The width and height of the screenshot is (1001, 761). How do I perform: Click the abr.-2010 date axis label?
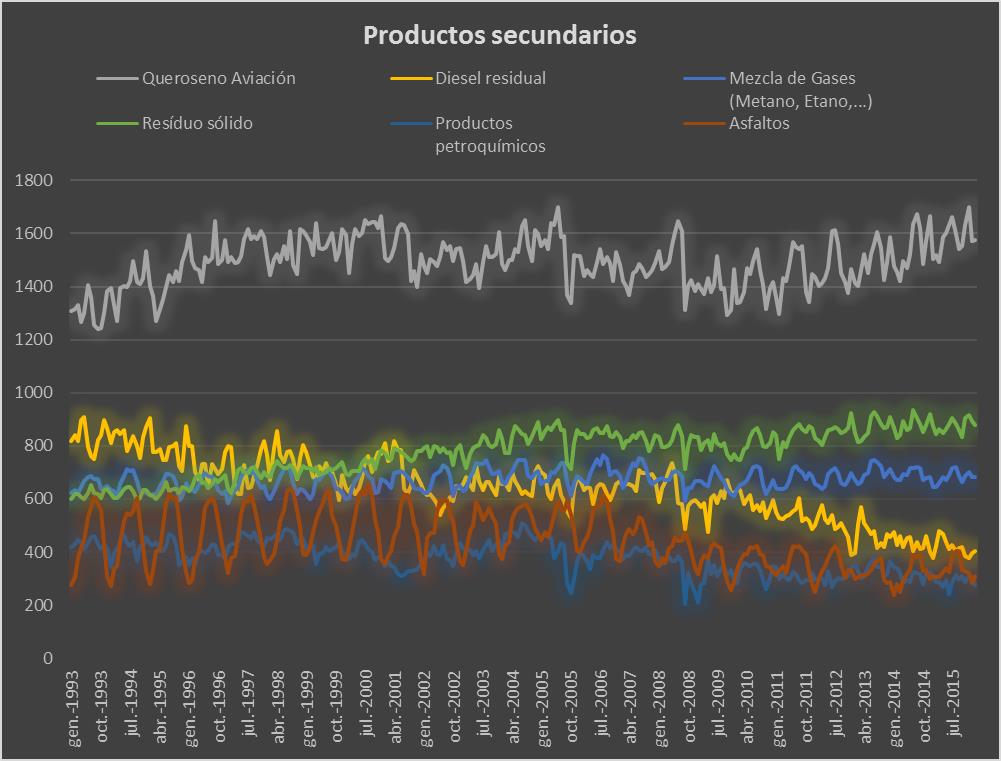tap(746, 708)
